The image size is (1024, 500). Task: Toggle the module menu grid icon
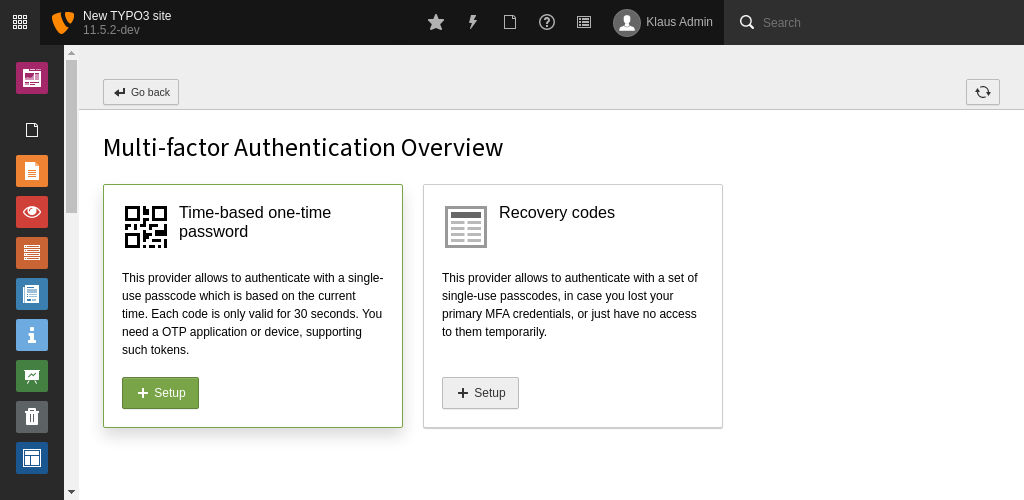click(x=20, y=22)
